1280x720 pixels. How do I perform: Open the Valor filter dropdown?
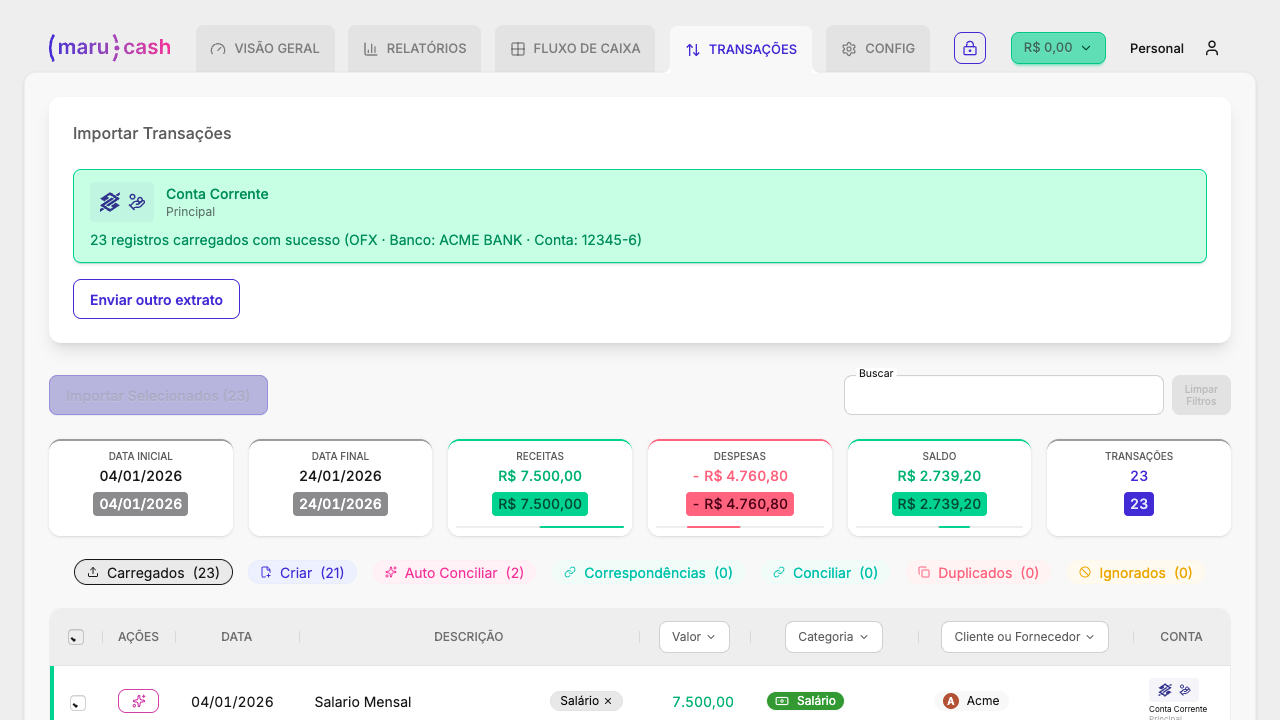[694, 636]
